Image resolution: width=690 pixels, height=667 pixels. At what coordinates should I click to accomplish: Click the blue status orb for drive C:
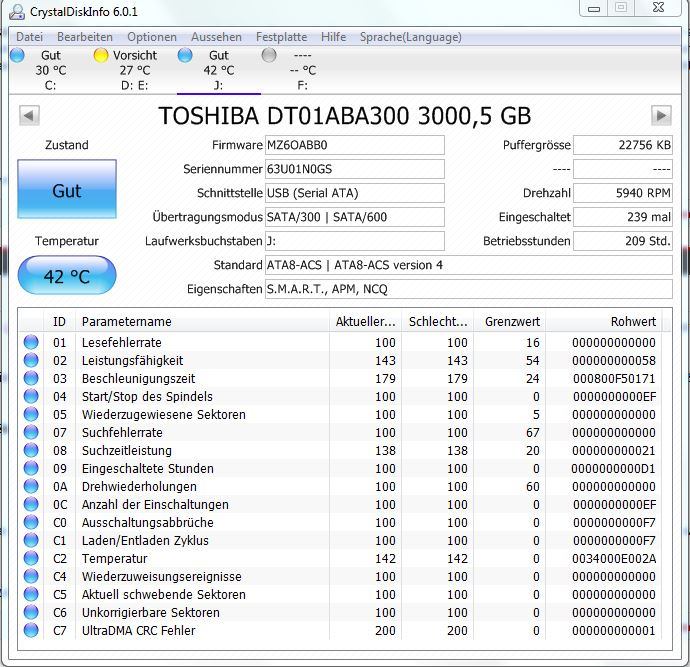coord(17,55)
